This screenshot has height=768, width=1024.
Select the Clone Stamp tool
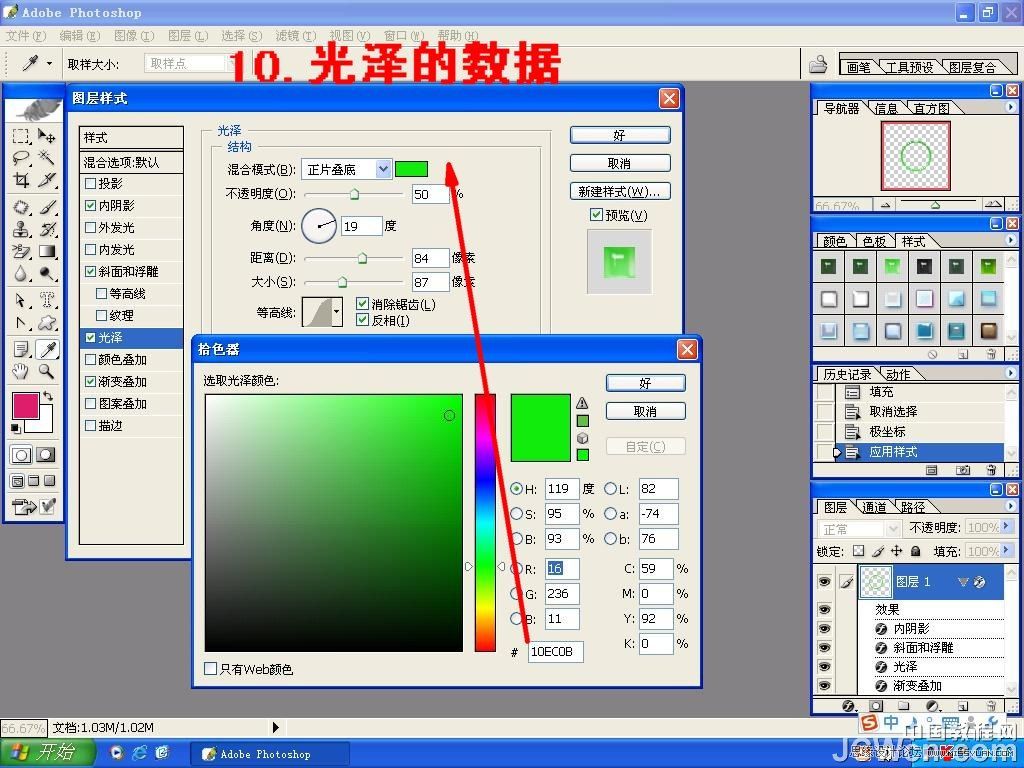click(21, 229)
